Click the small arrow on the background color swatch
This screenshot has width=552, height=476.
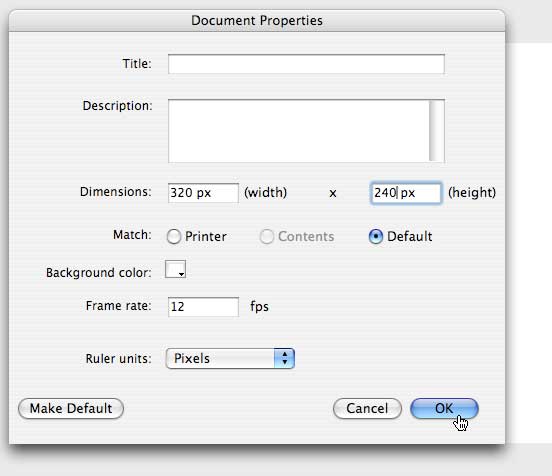click(181, 274)
